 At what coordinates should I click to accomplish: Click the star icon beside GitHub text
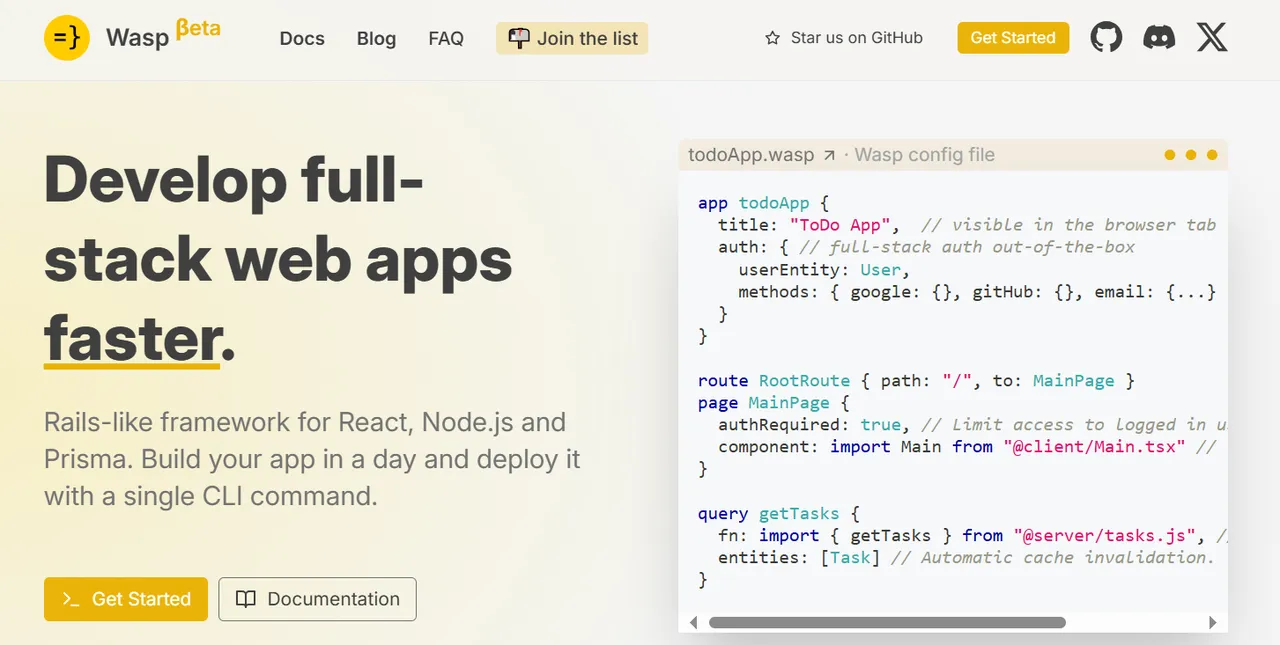[x=772, y=38]
